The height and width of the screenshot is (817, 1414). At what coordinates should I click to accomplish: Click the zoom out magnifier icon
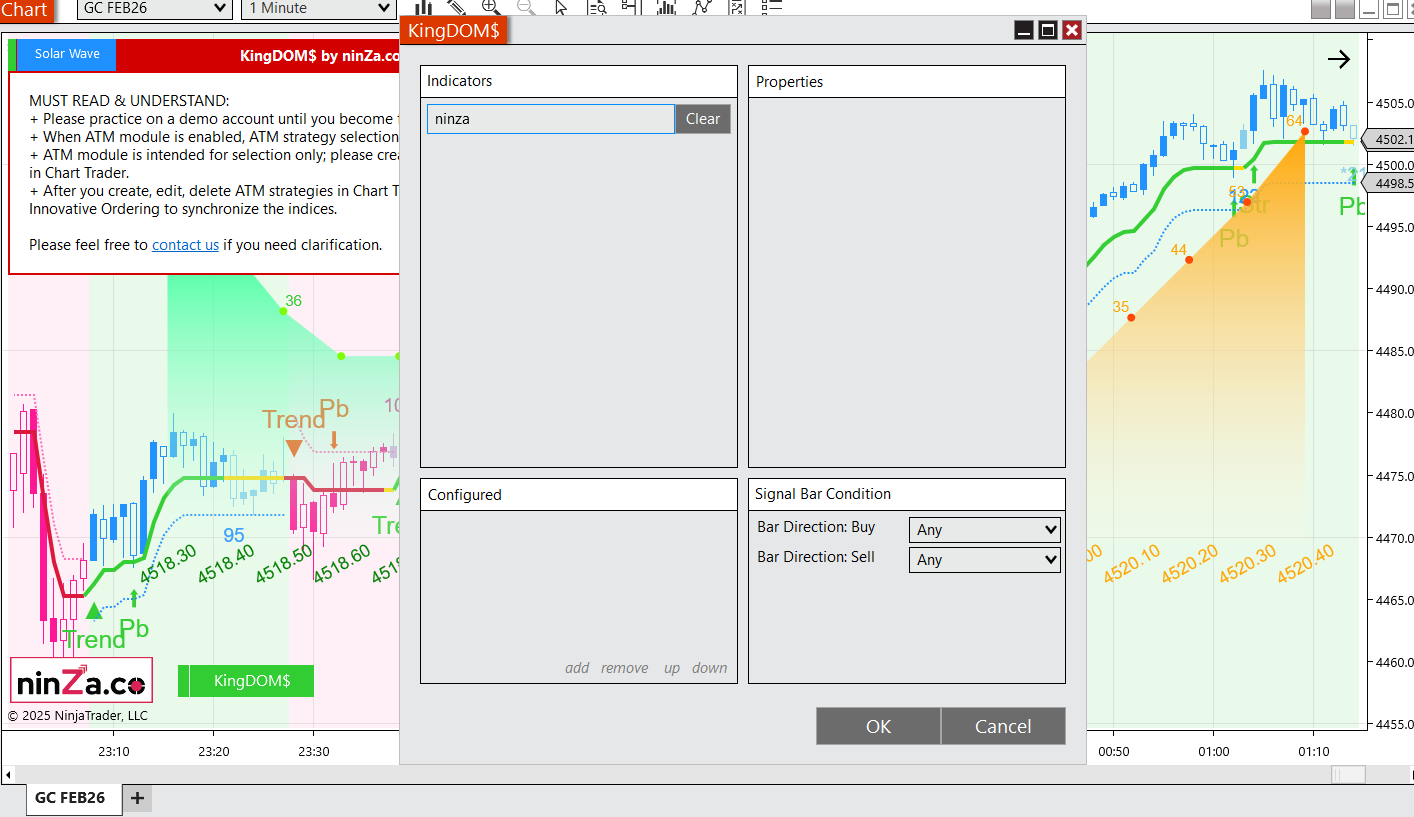pyautogui.click(x=526, y=7)
